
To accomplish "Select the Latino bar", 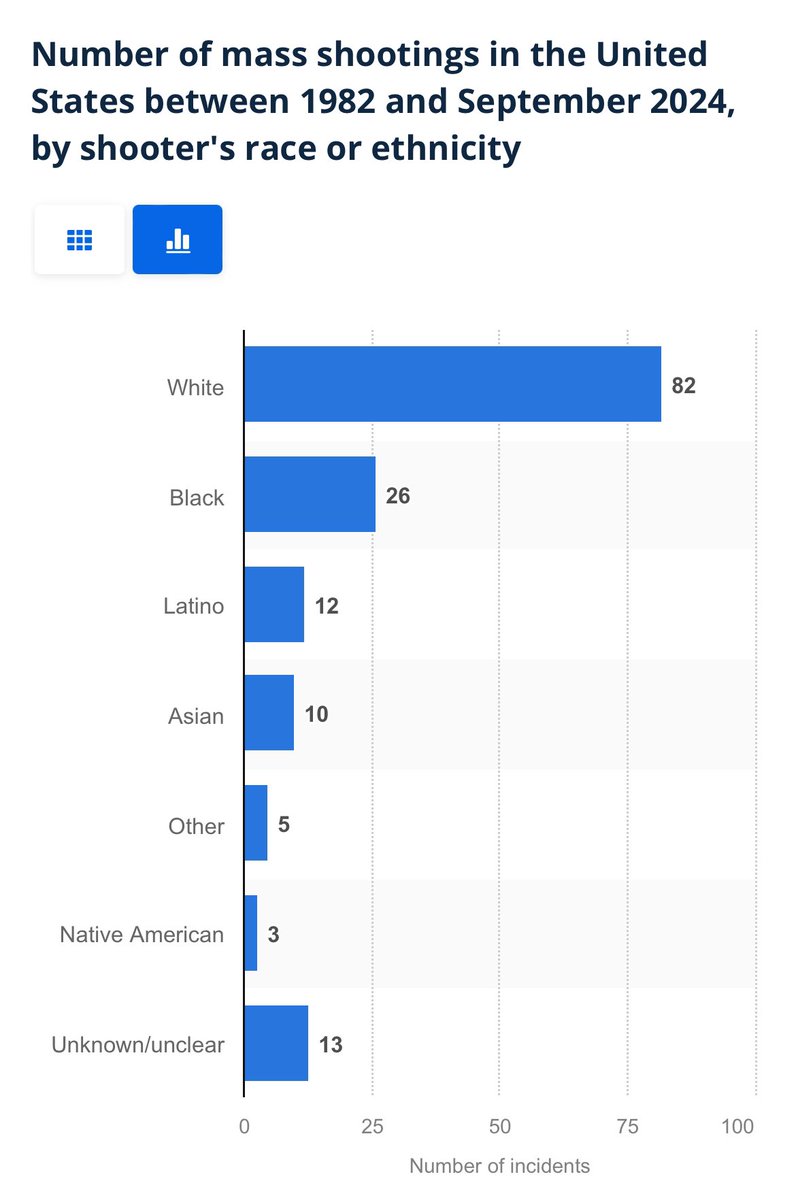I will point(274,604).
